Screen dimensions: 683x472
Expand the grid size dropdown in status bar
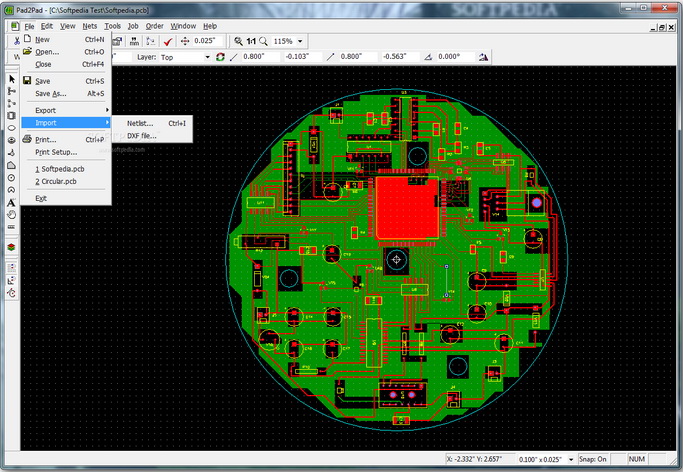coord(572,458)
